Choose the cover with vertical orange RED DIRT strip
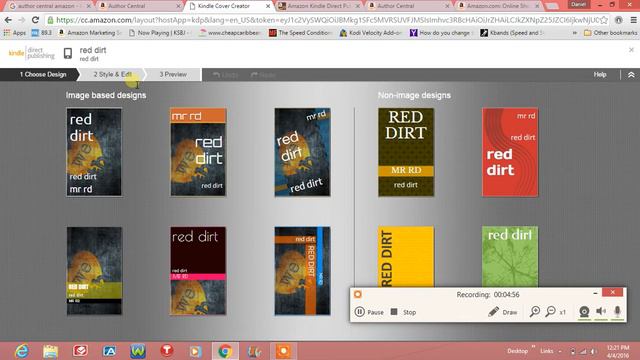The image size is (640, 360). tap(302, 271)
